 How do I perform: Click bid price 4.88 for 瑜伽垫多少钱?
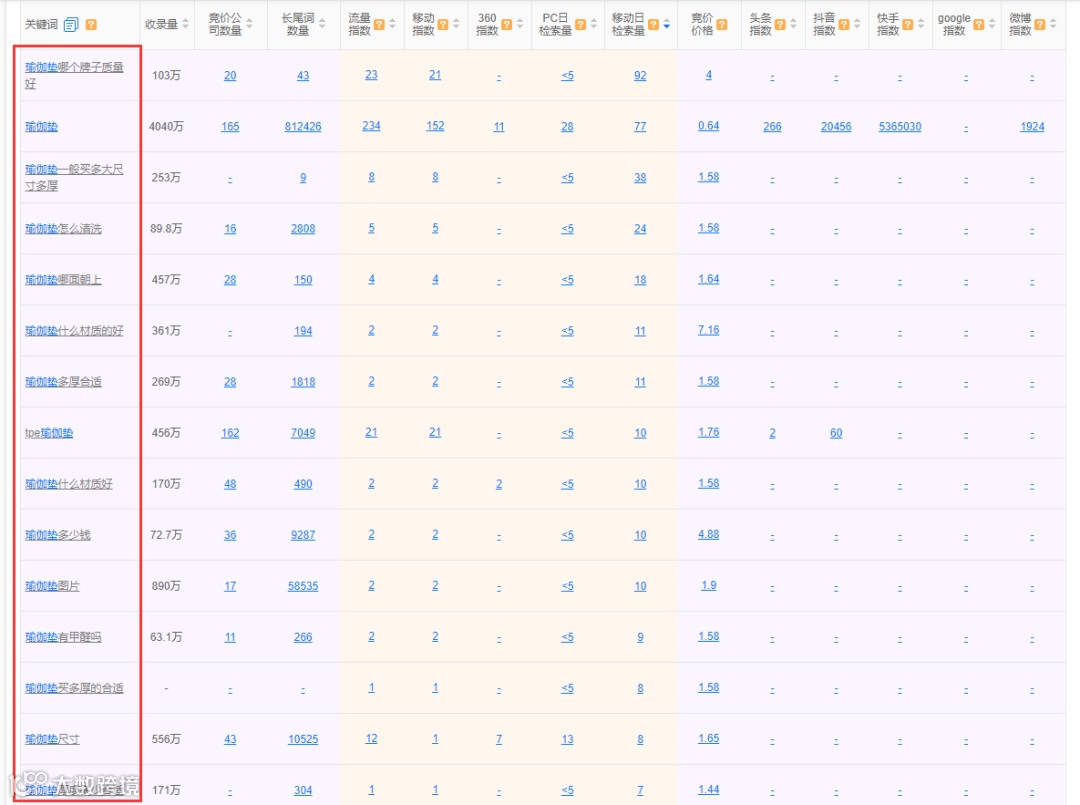point(708,534)
